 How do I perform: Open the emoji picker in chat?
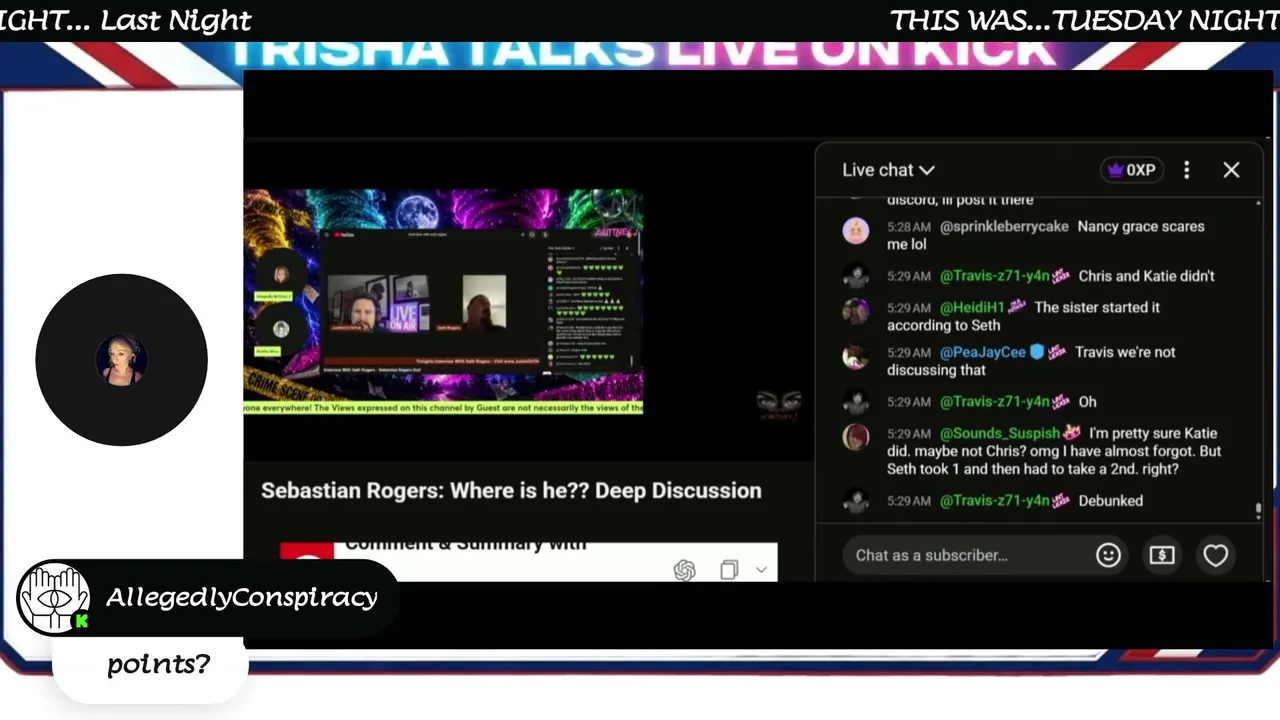click(x=1108, y=555)
